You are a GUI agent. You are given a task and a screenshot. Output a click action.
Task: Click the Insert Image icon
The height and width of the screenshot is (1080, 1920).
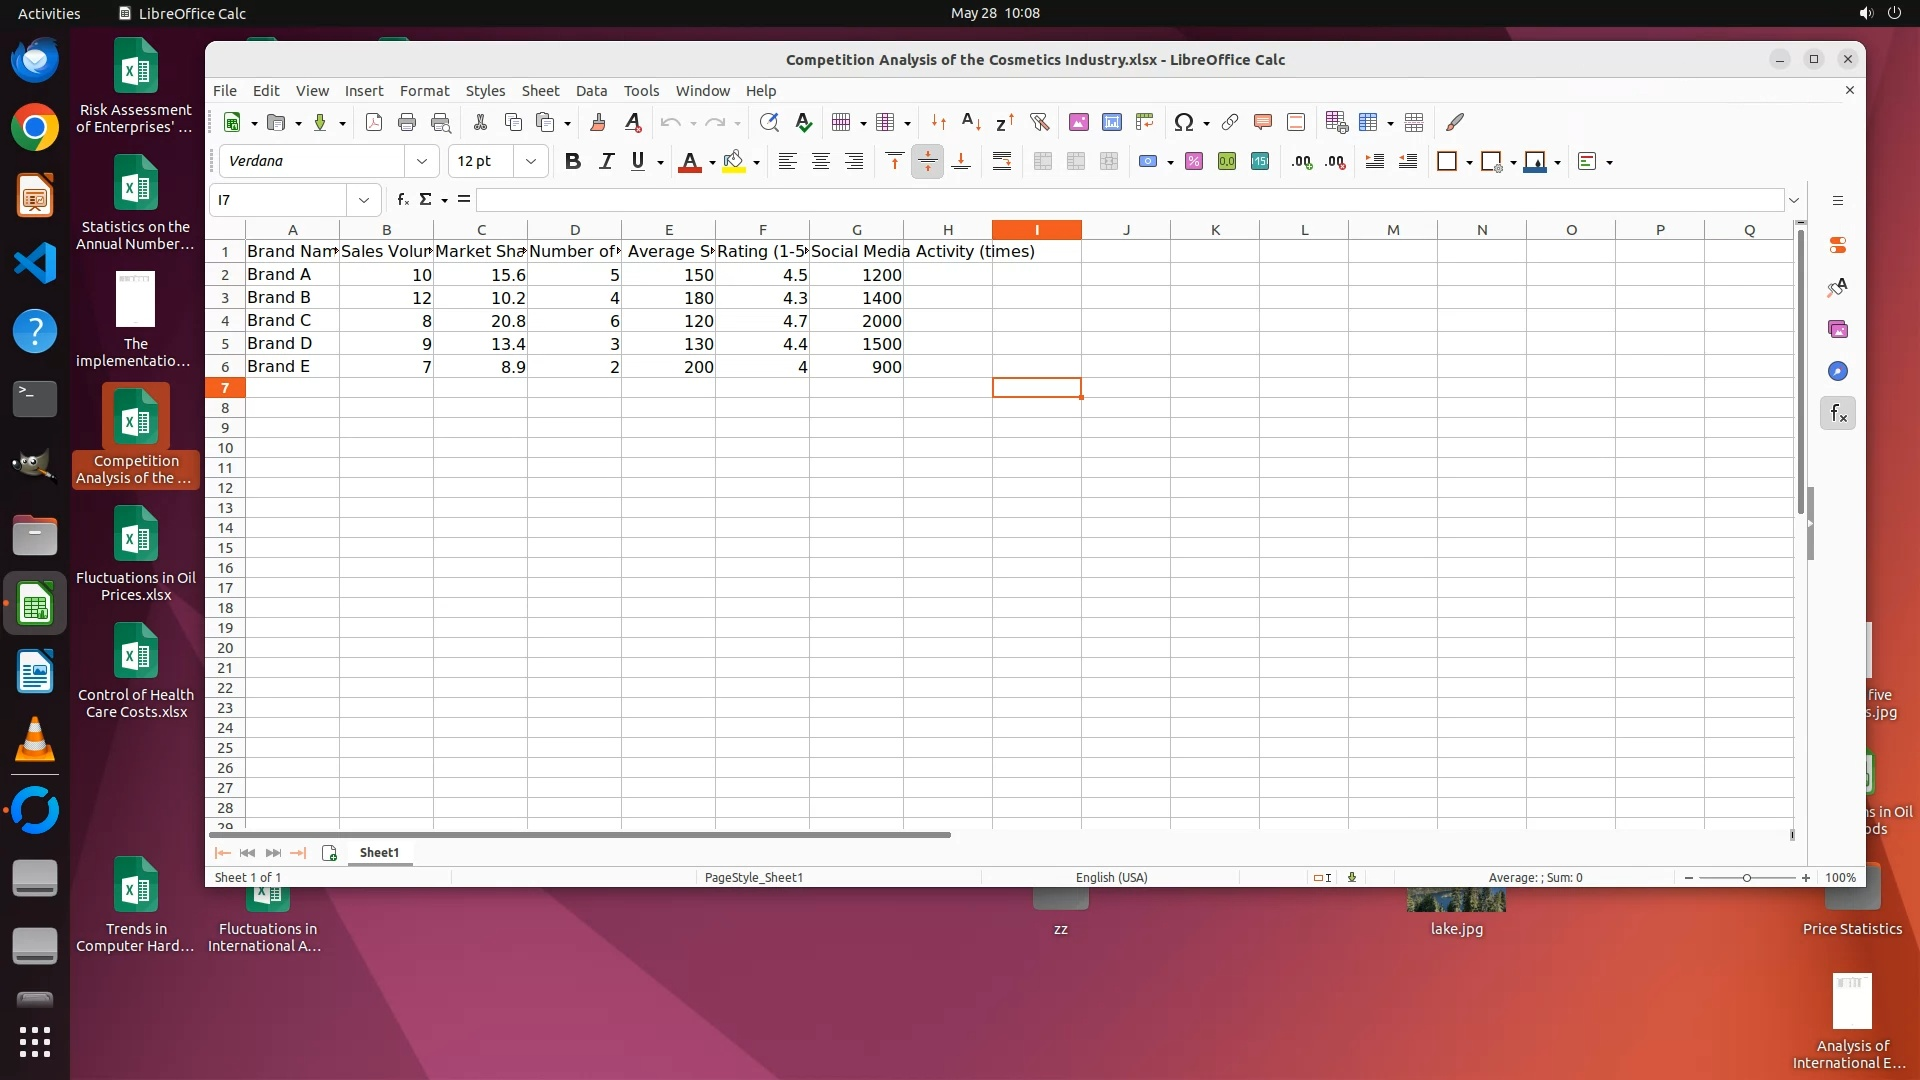pyautogui.click(x=1078, y=122)
